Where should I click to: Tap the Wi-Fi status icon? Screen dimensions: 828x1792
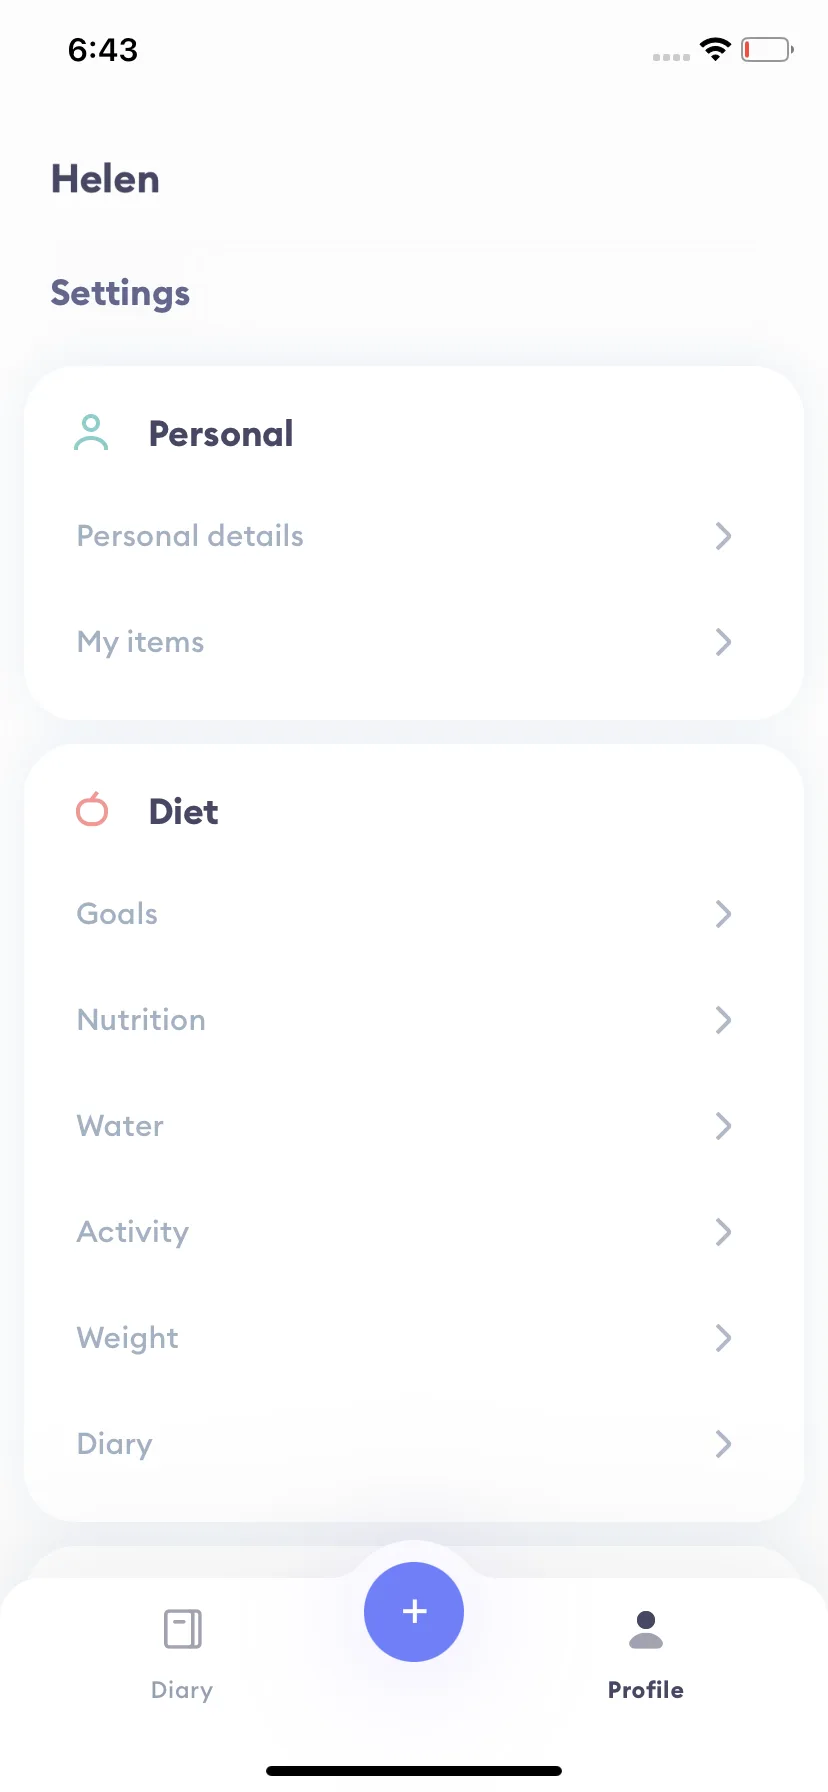pyautogui.click(x=715, y=49)
